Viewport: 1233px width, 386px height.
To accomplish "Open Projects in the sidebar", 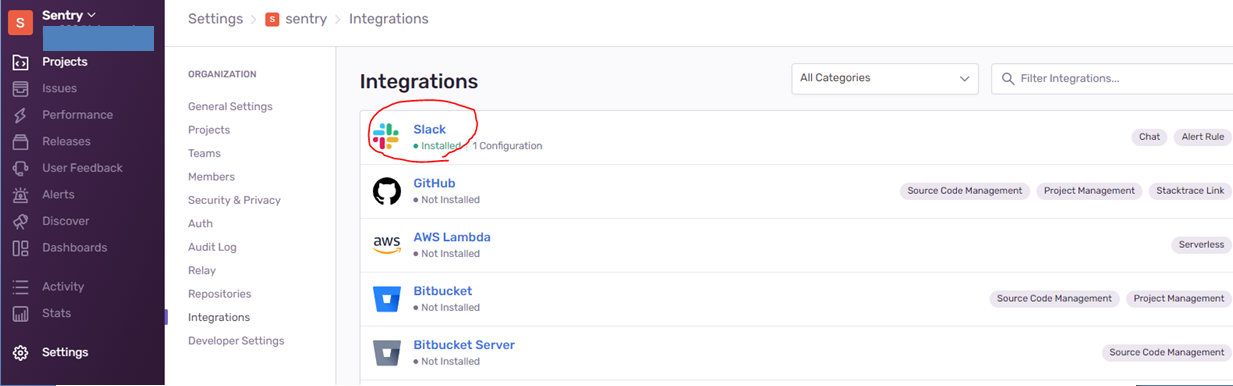I will coord(65,62).
